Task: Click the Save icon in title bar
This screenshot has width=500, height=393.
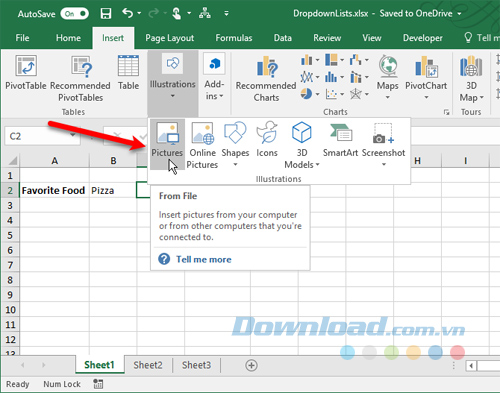Action: point(106,14)
